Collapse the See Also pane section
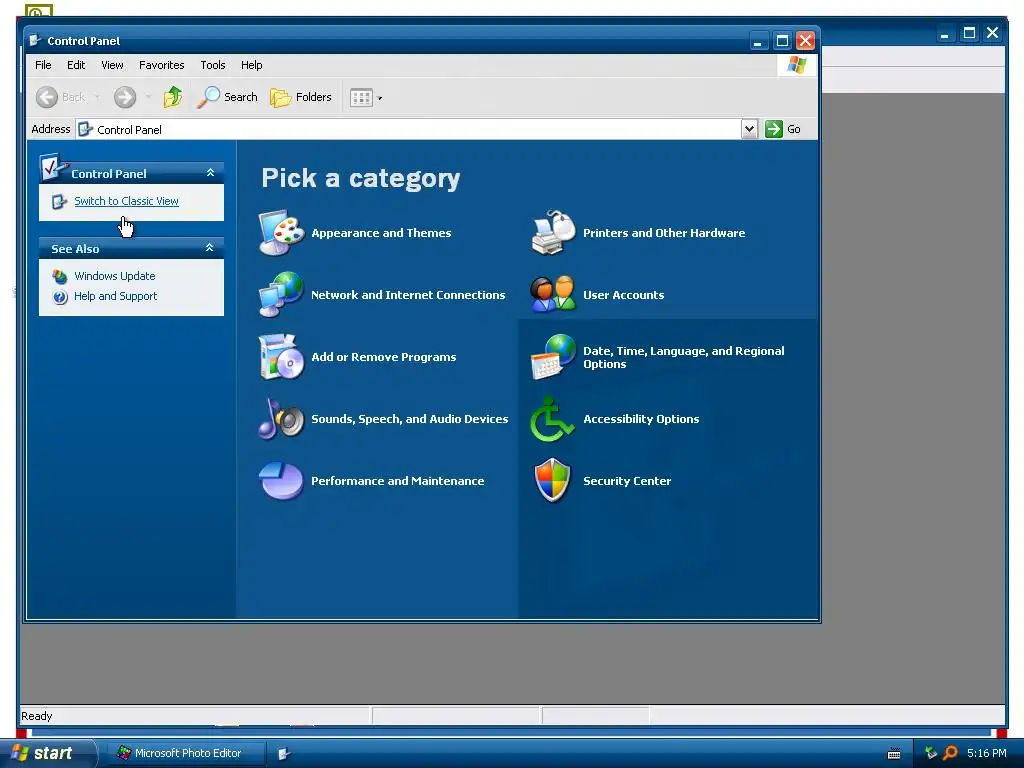Screen dimensions: 1024x768 tap(210, 248)
